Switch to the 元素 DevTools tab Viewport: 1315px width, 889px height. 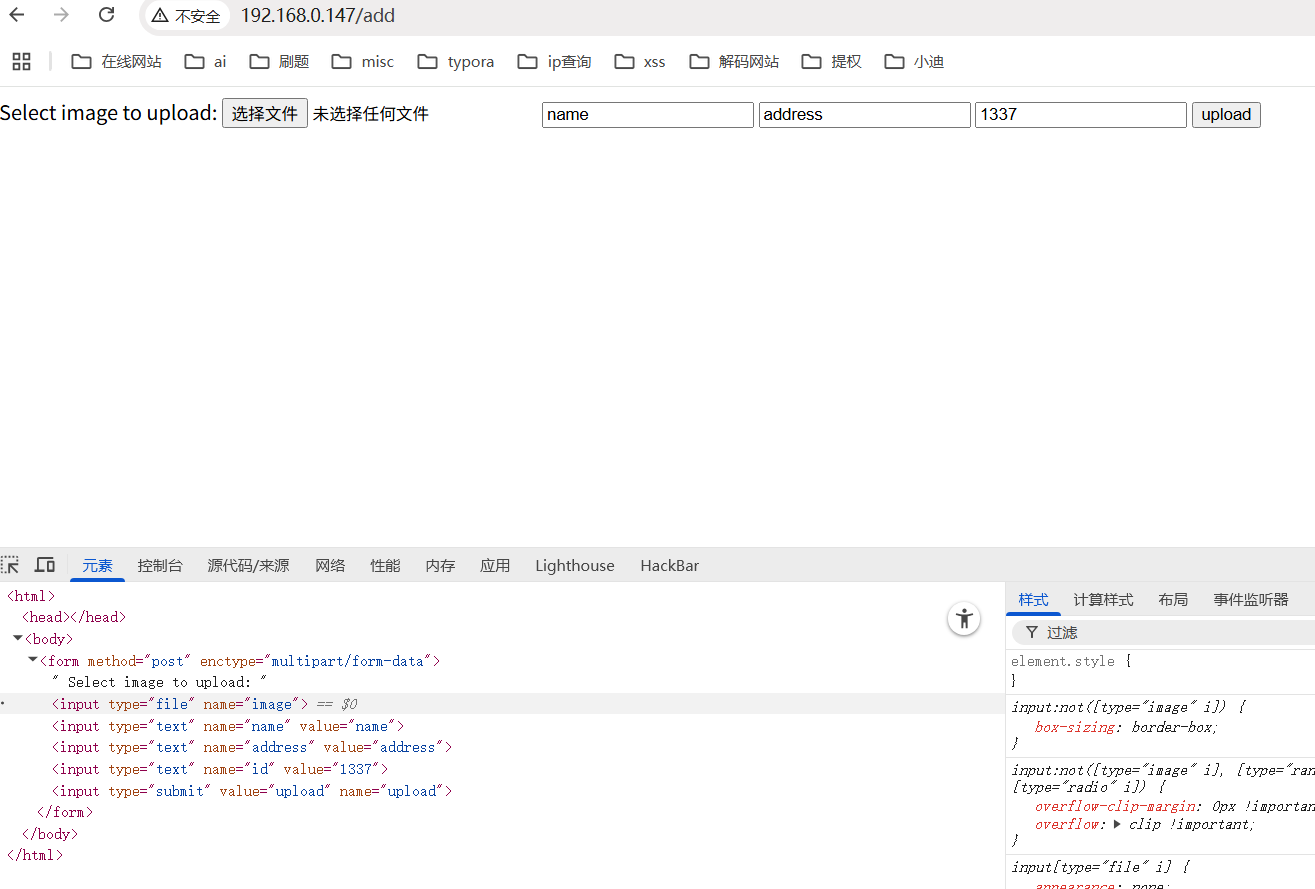coord(97,566)
